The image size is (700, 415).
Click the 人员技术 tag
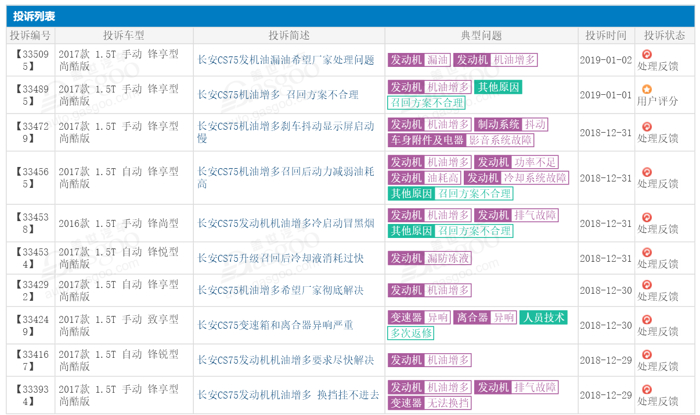tap(543, 318)
